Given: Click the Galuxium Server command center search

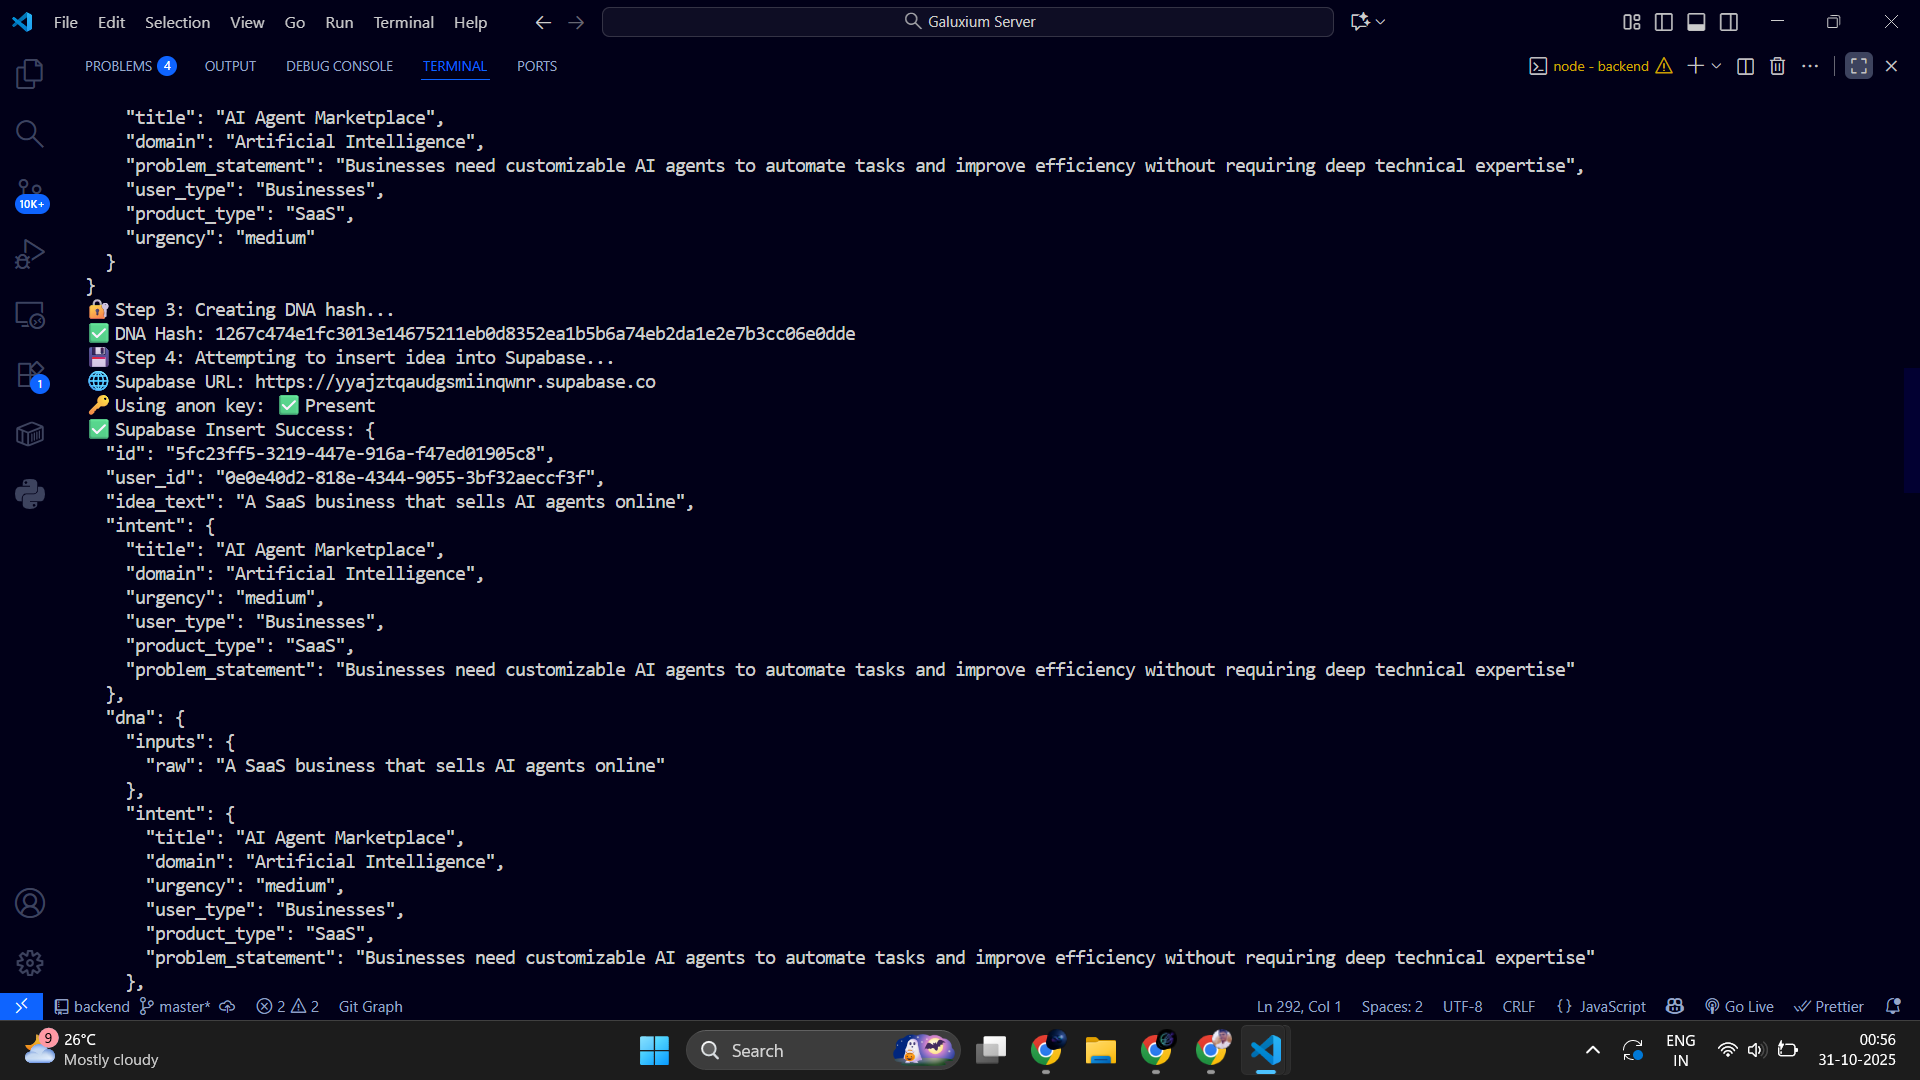Looking at the screenshot, I should (x=967, y=22).
